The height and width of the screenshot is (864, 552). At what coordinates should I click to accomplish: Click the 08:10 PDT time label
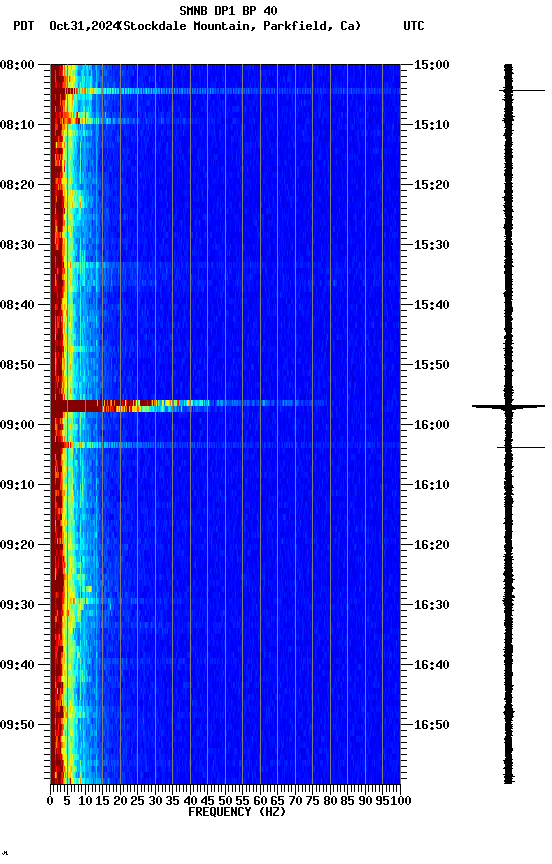point(17,125)
